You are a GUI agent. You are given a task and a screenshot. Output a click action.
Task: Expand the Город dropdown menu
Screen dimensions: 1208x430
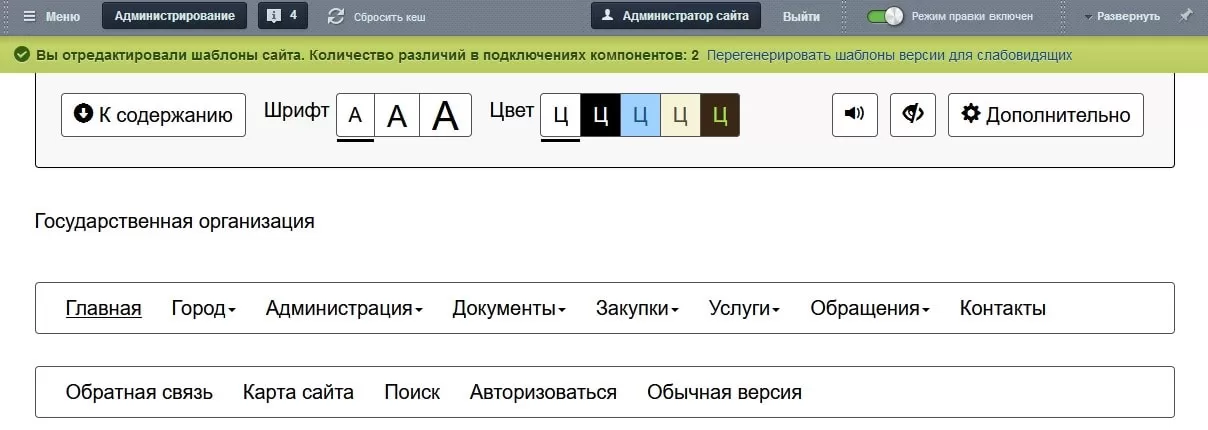[203, 308]
